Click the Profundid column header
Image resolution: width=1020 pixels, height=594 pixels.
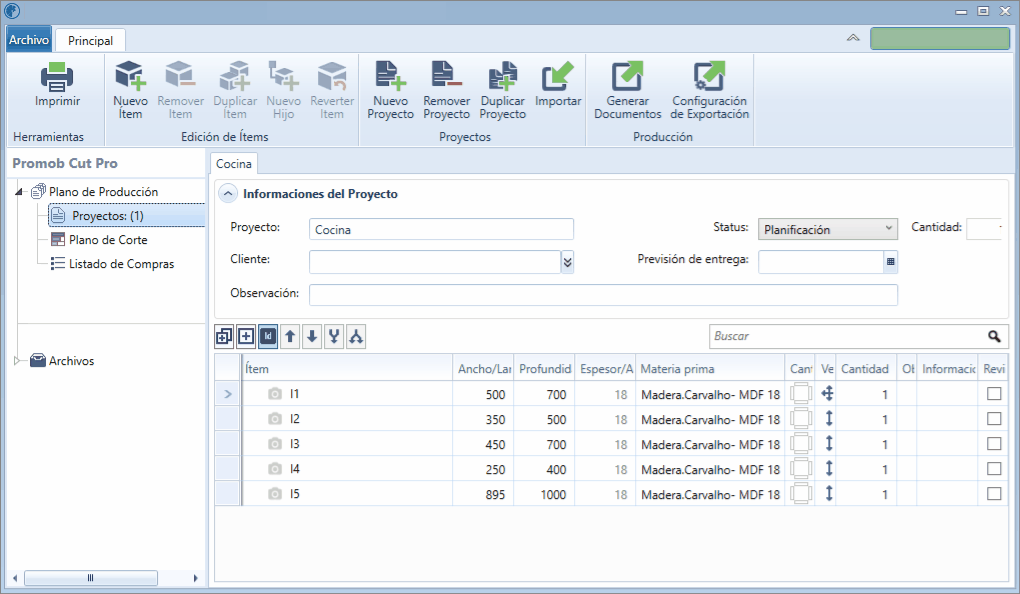pos(545,368)
